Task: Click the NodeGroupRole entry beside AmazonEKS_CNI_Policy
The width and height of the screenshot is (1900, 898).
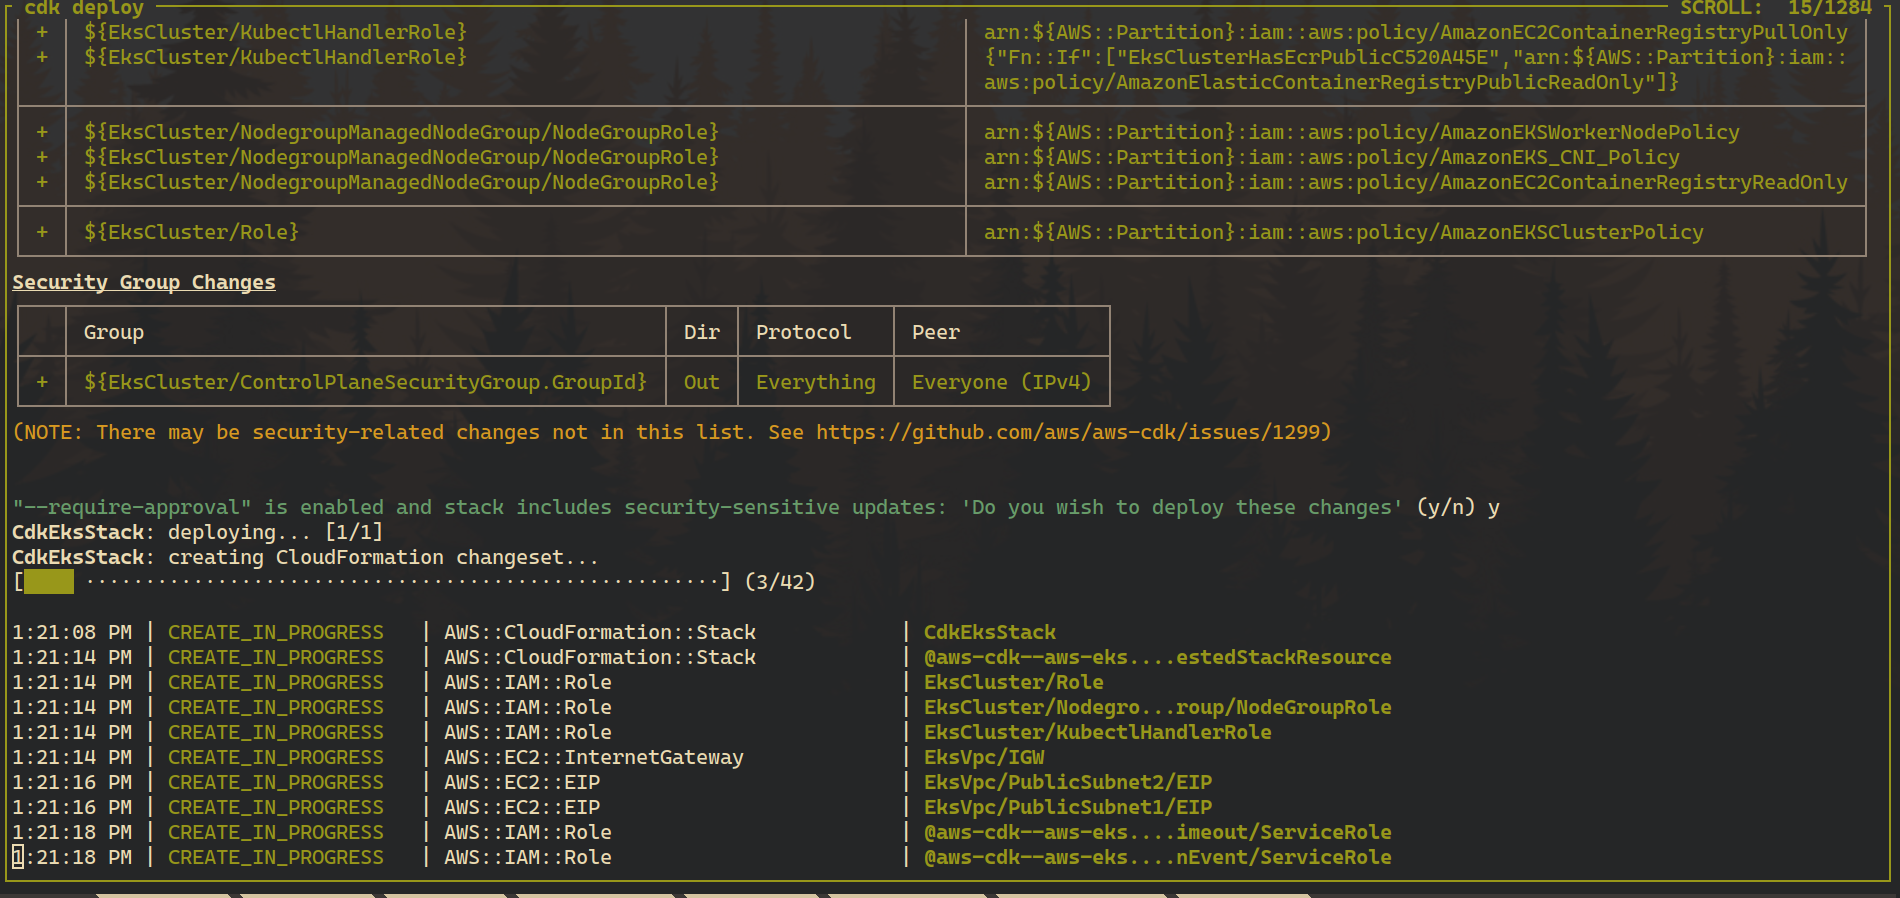Action: [x=402, y=157]
